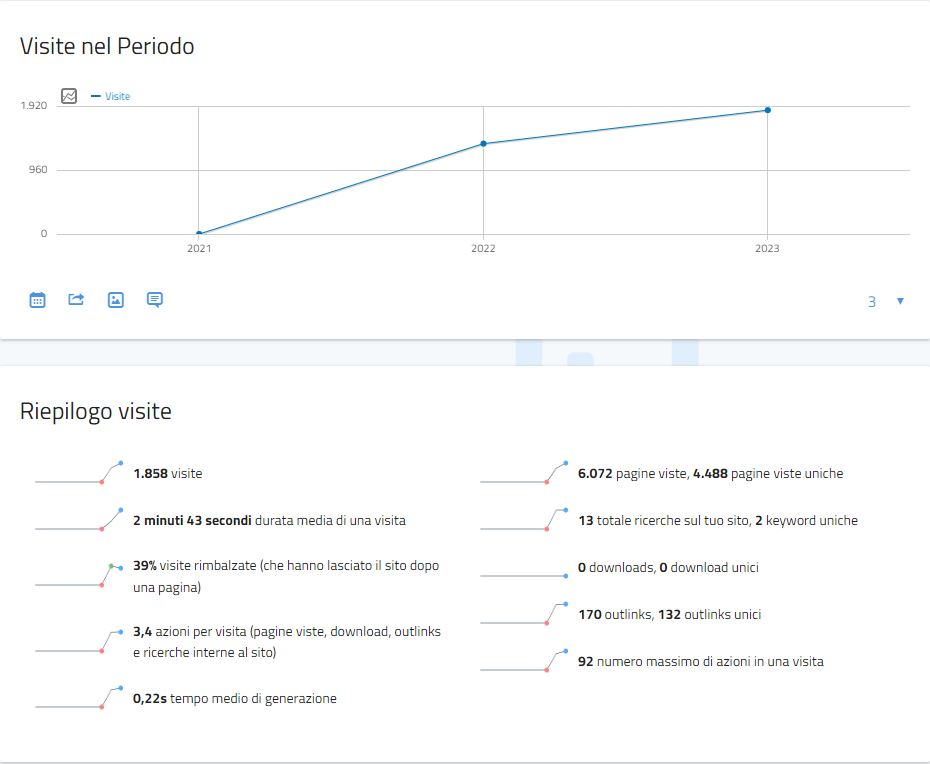The height and width of the screenshot is (764, 930).
Task: Click sparkline for 6.072 pagine viste
Action: point(524,473)
